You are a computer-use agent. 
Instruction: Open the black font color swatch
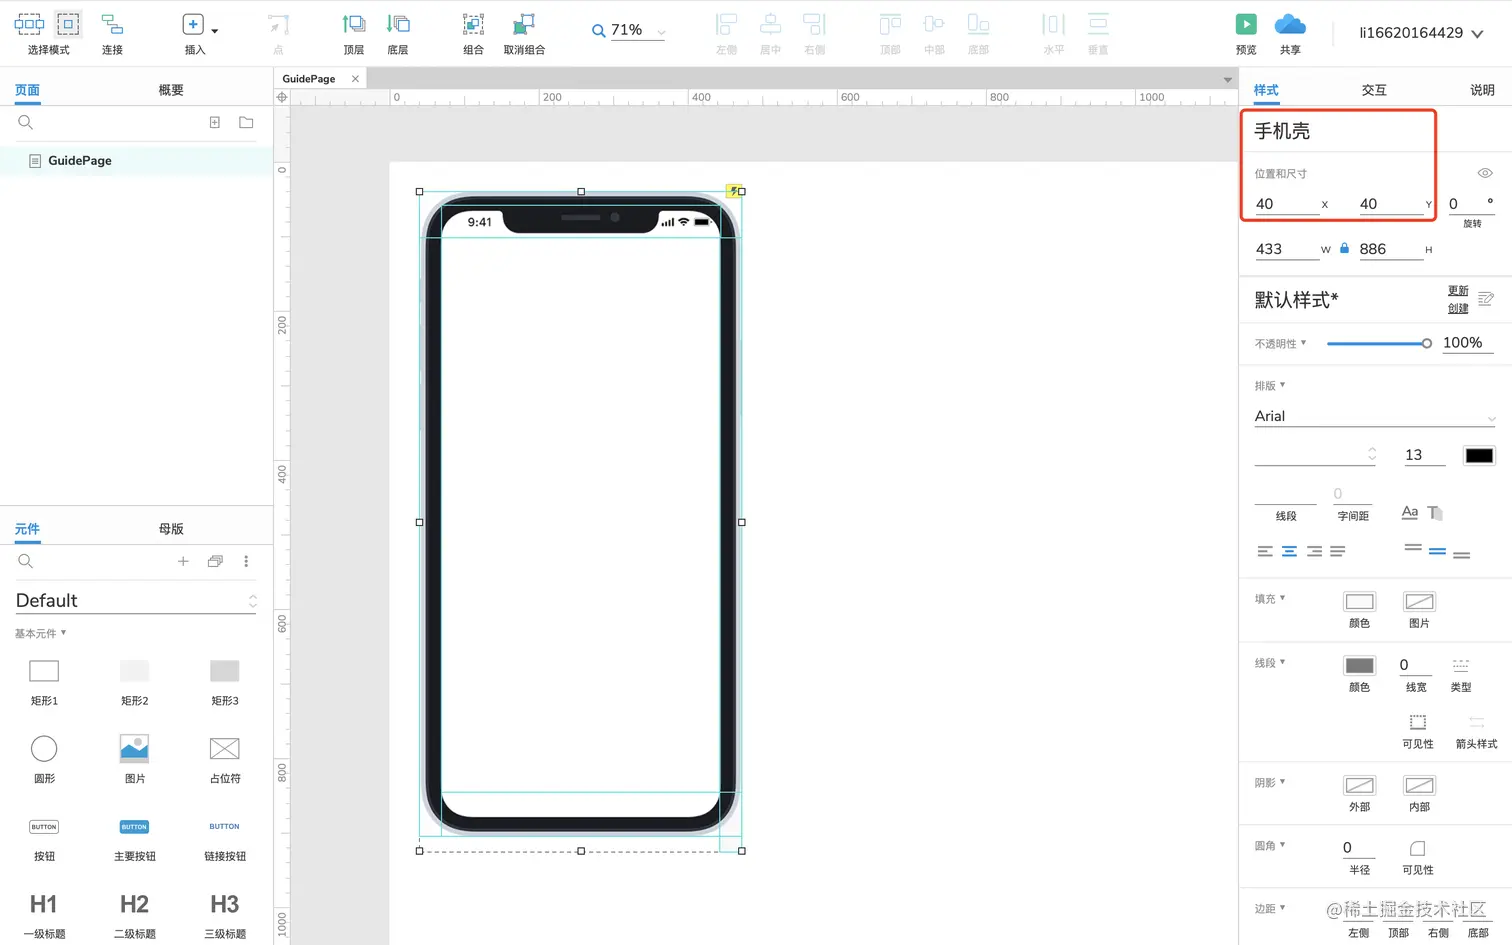tap(1479, 455)
